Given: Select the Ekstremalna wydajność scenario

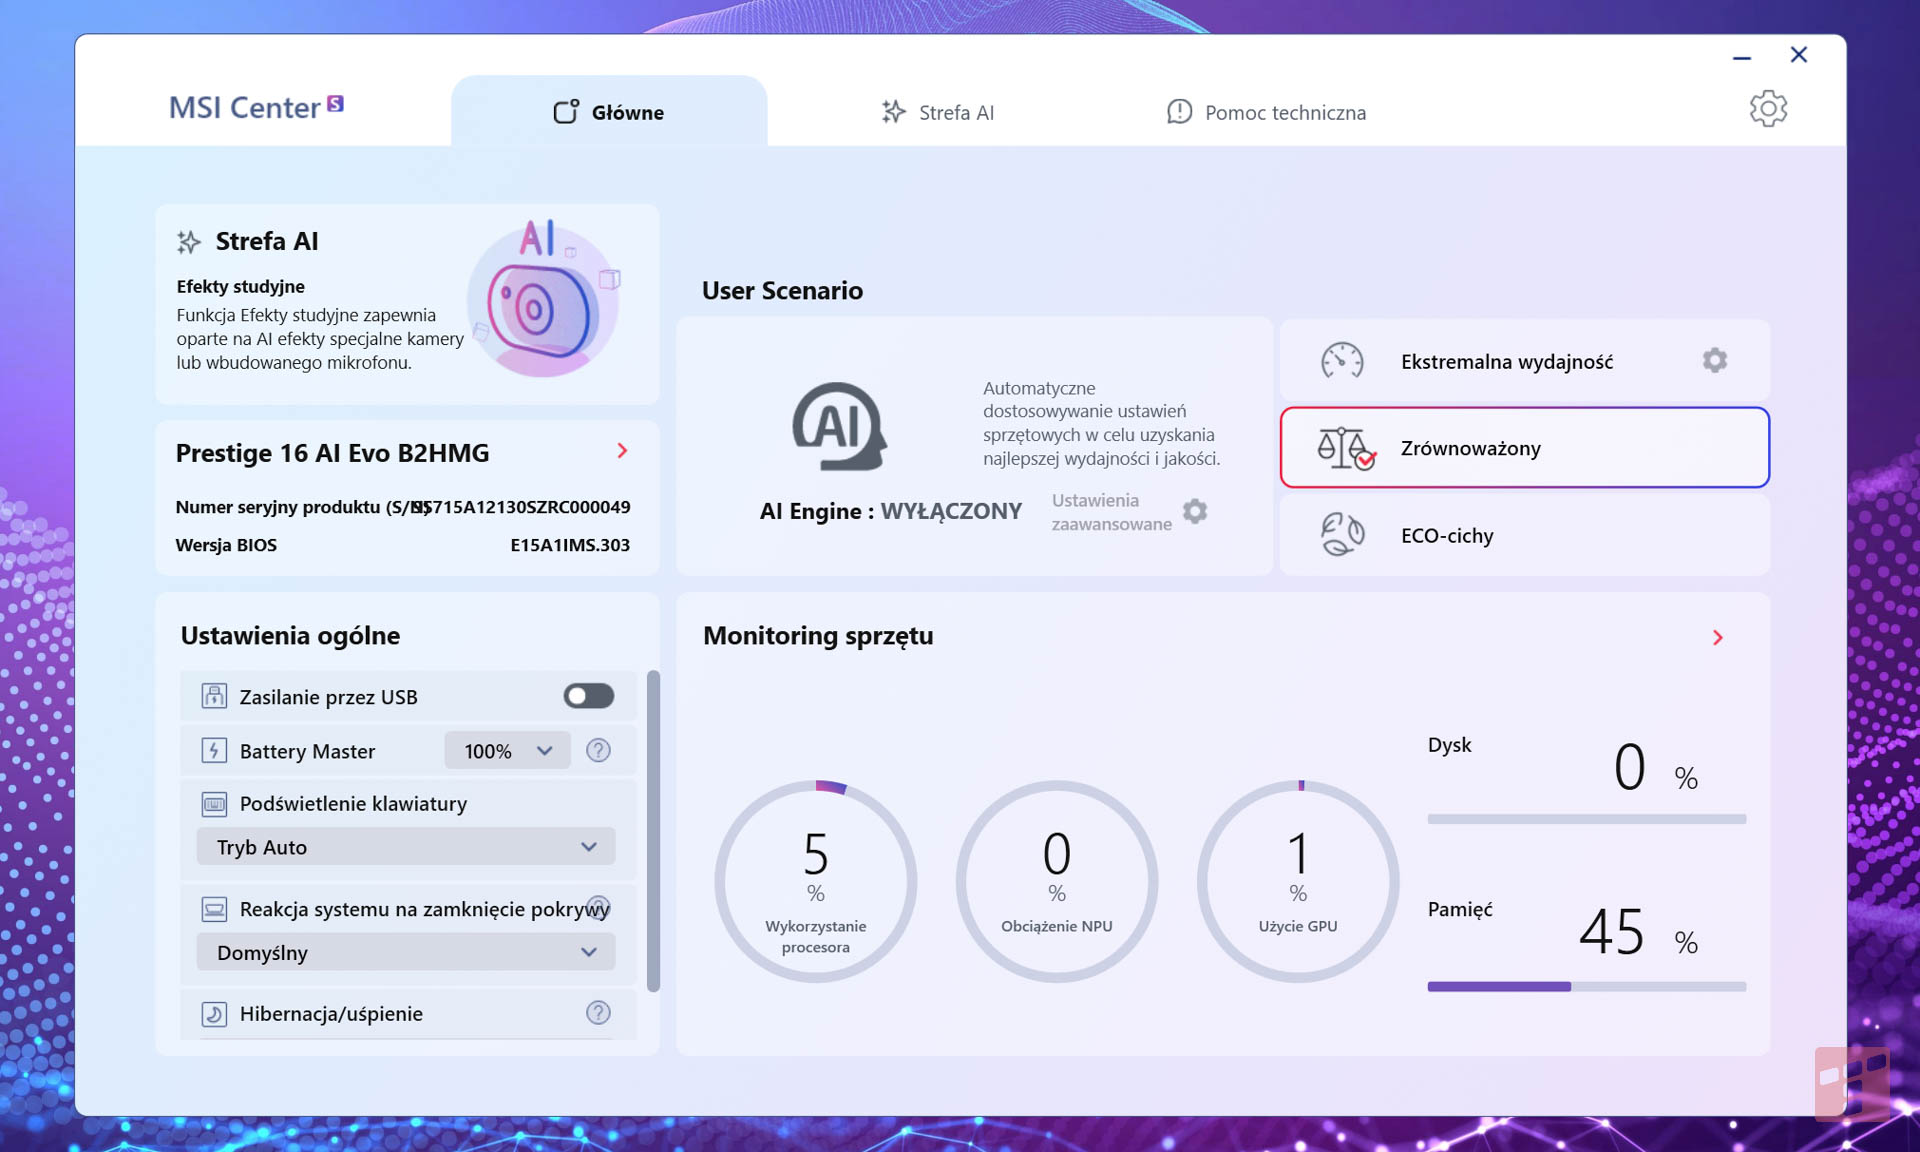Looking at the screenshot, I should (1524, 361).
